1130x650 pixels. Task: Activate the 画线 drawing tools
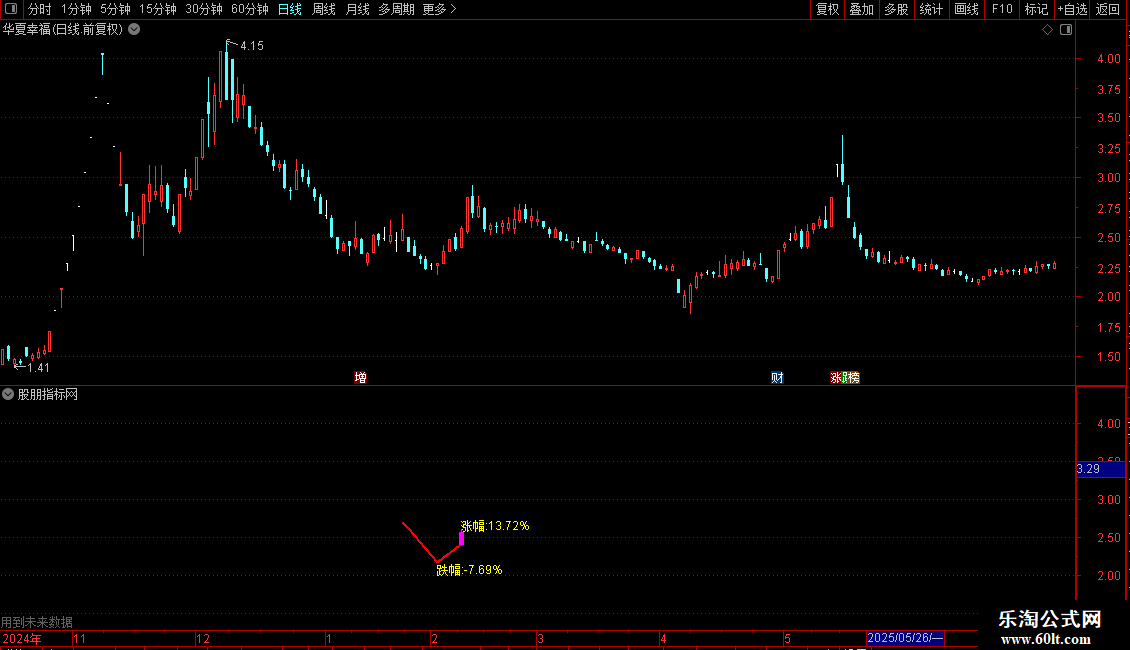tap(966, 9)
